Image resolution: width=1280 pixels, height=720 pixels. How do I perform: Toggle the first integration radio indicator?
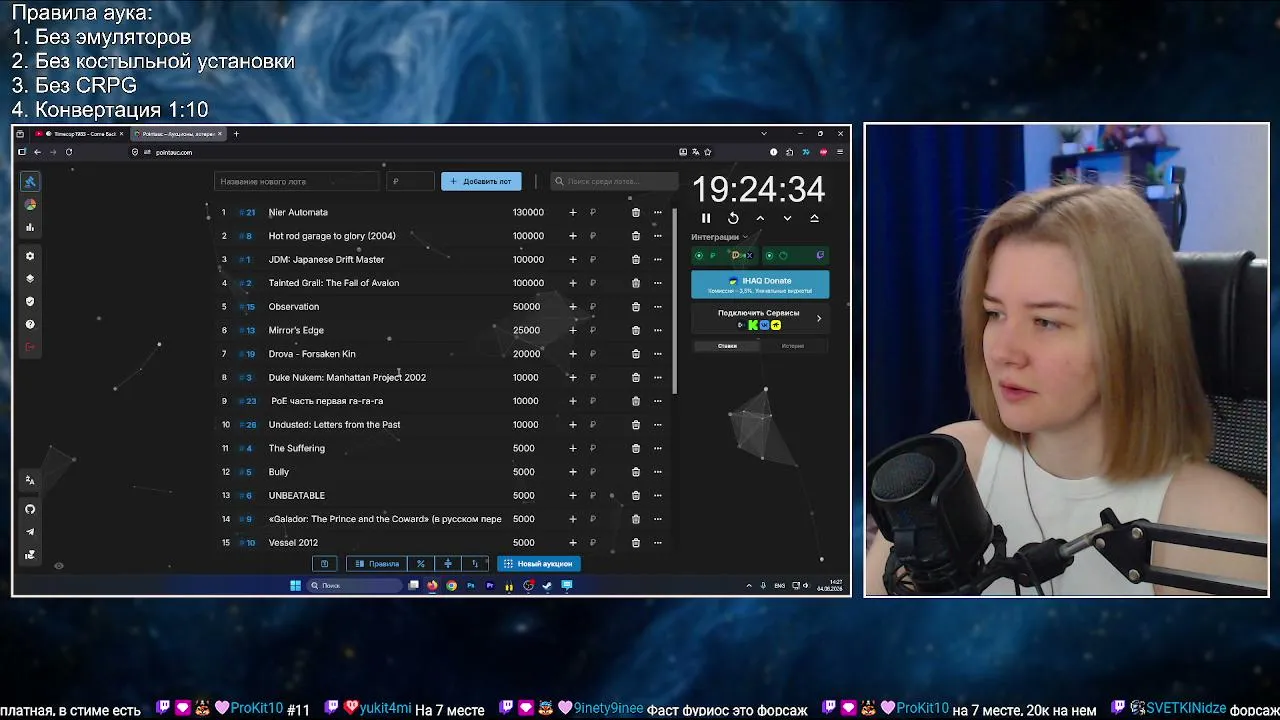coord(699,256)
